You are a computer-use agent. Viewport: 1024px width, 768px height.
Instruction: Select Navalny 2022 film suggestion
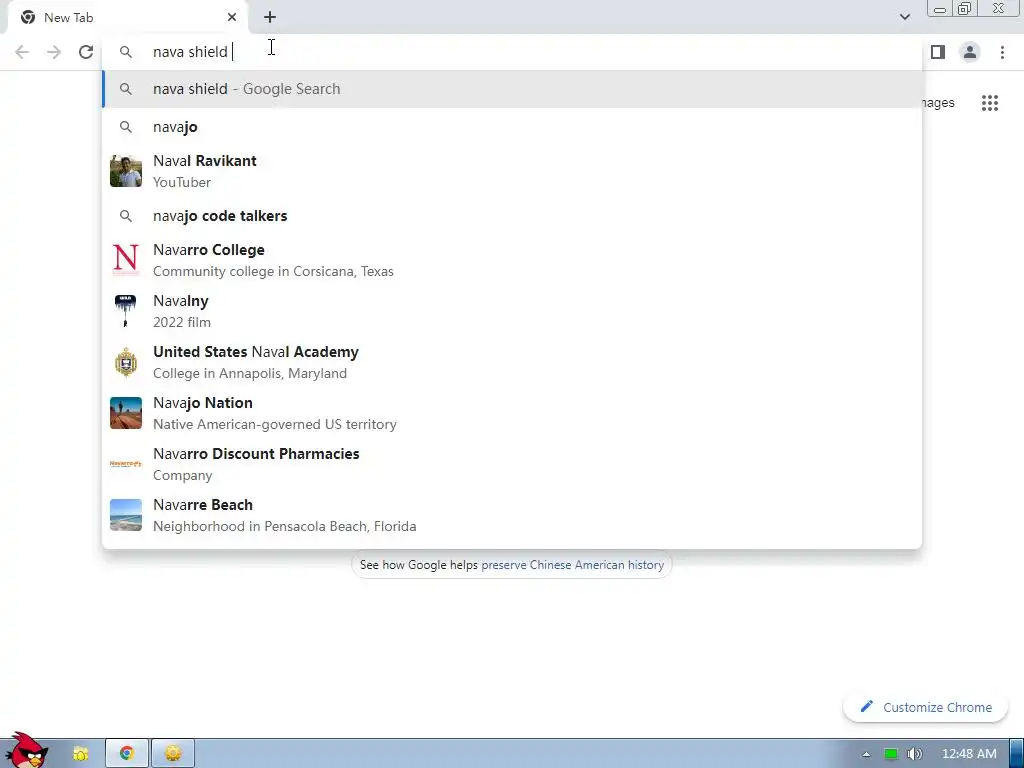point(512,311)
